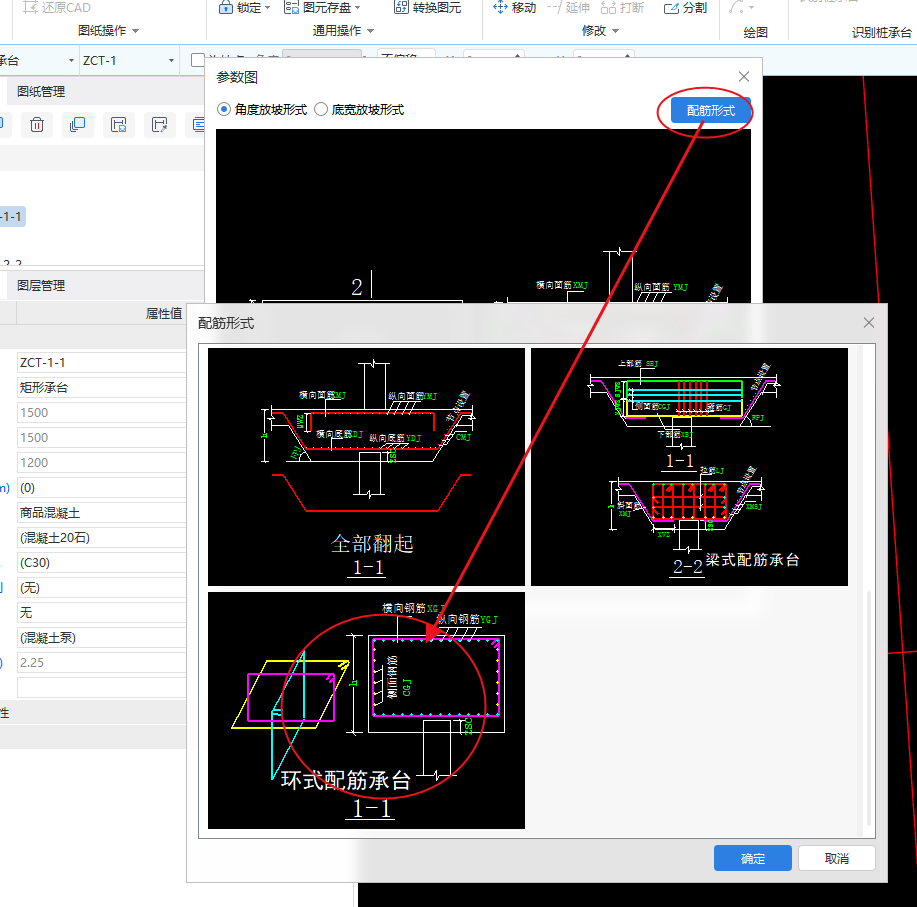This screenshot has height=907, width=917.
Task: Click 确定 to confirm rebar form
Action: pos(753,858)
